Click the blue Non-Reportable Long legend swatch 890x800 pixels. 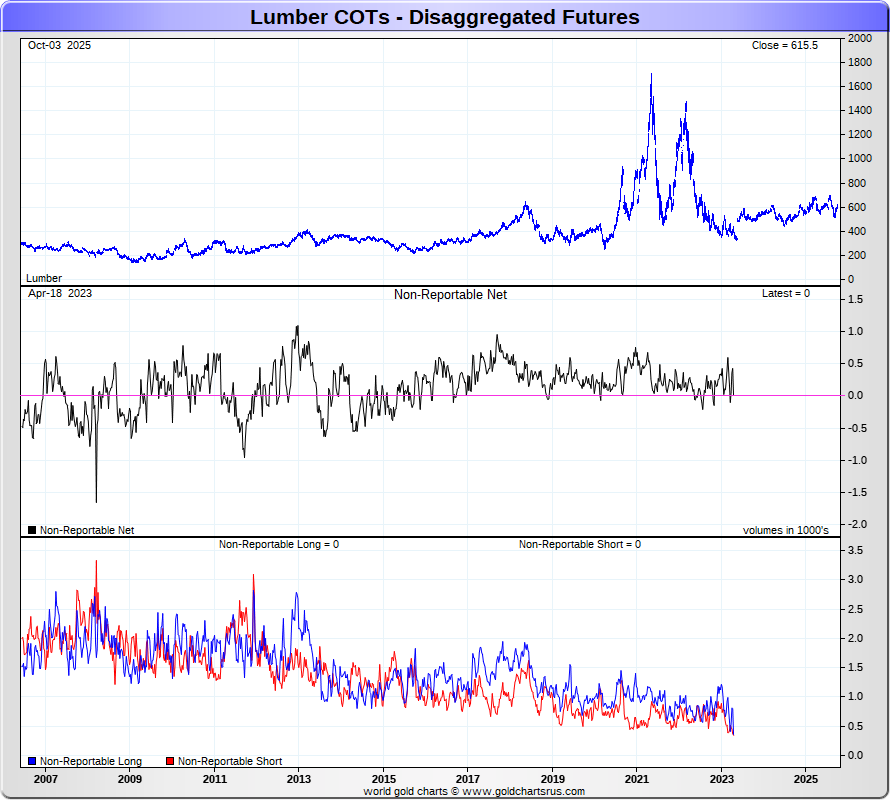point(32,761)
